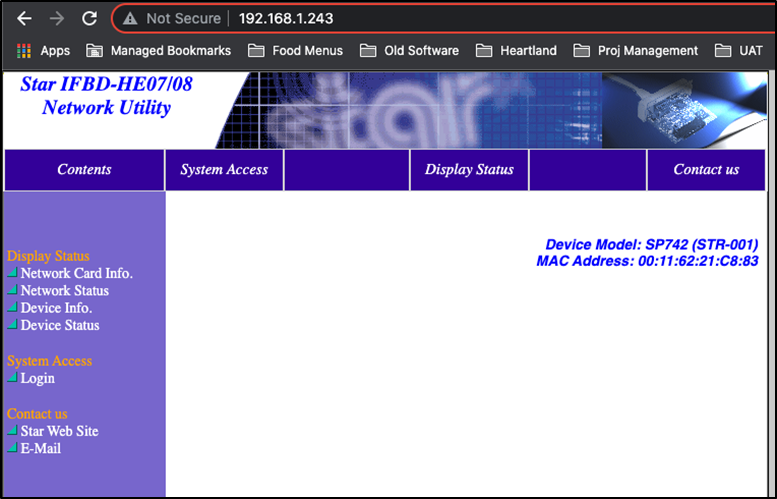Open the Proj Management bookmark folder
The image size is (777, 499).
click(x=635, y=51)
